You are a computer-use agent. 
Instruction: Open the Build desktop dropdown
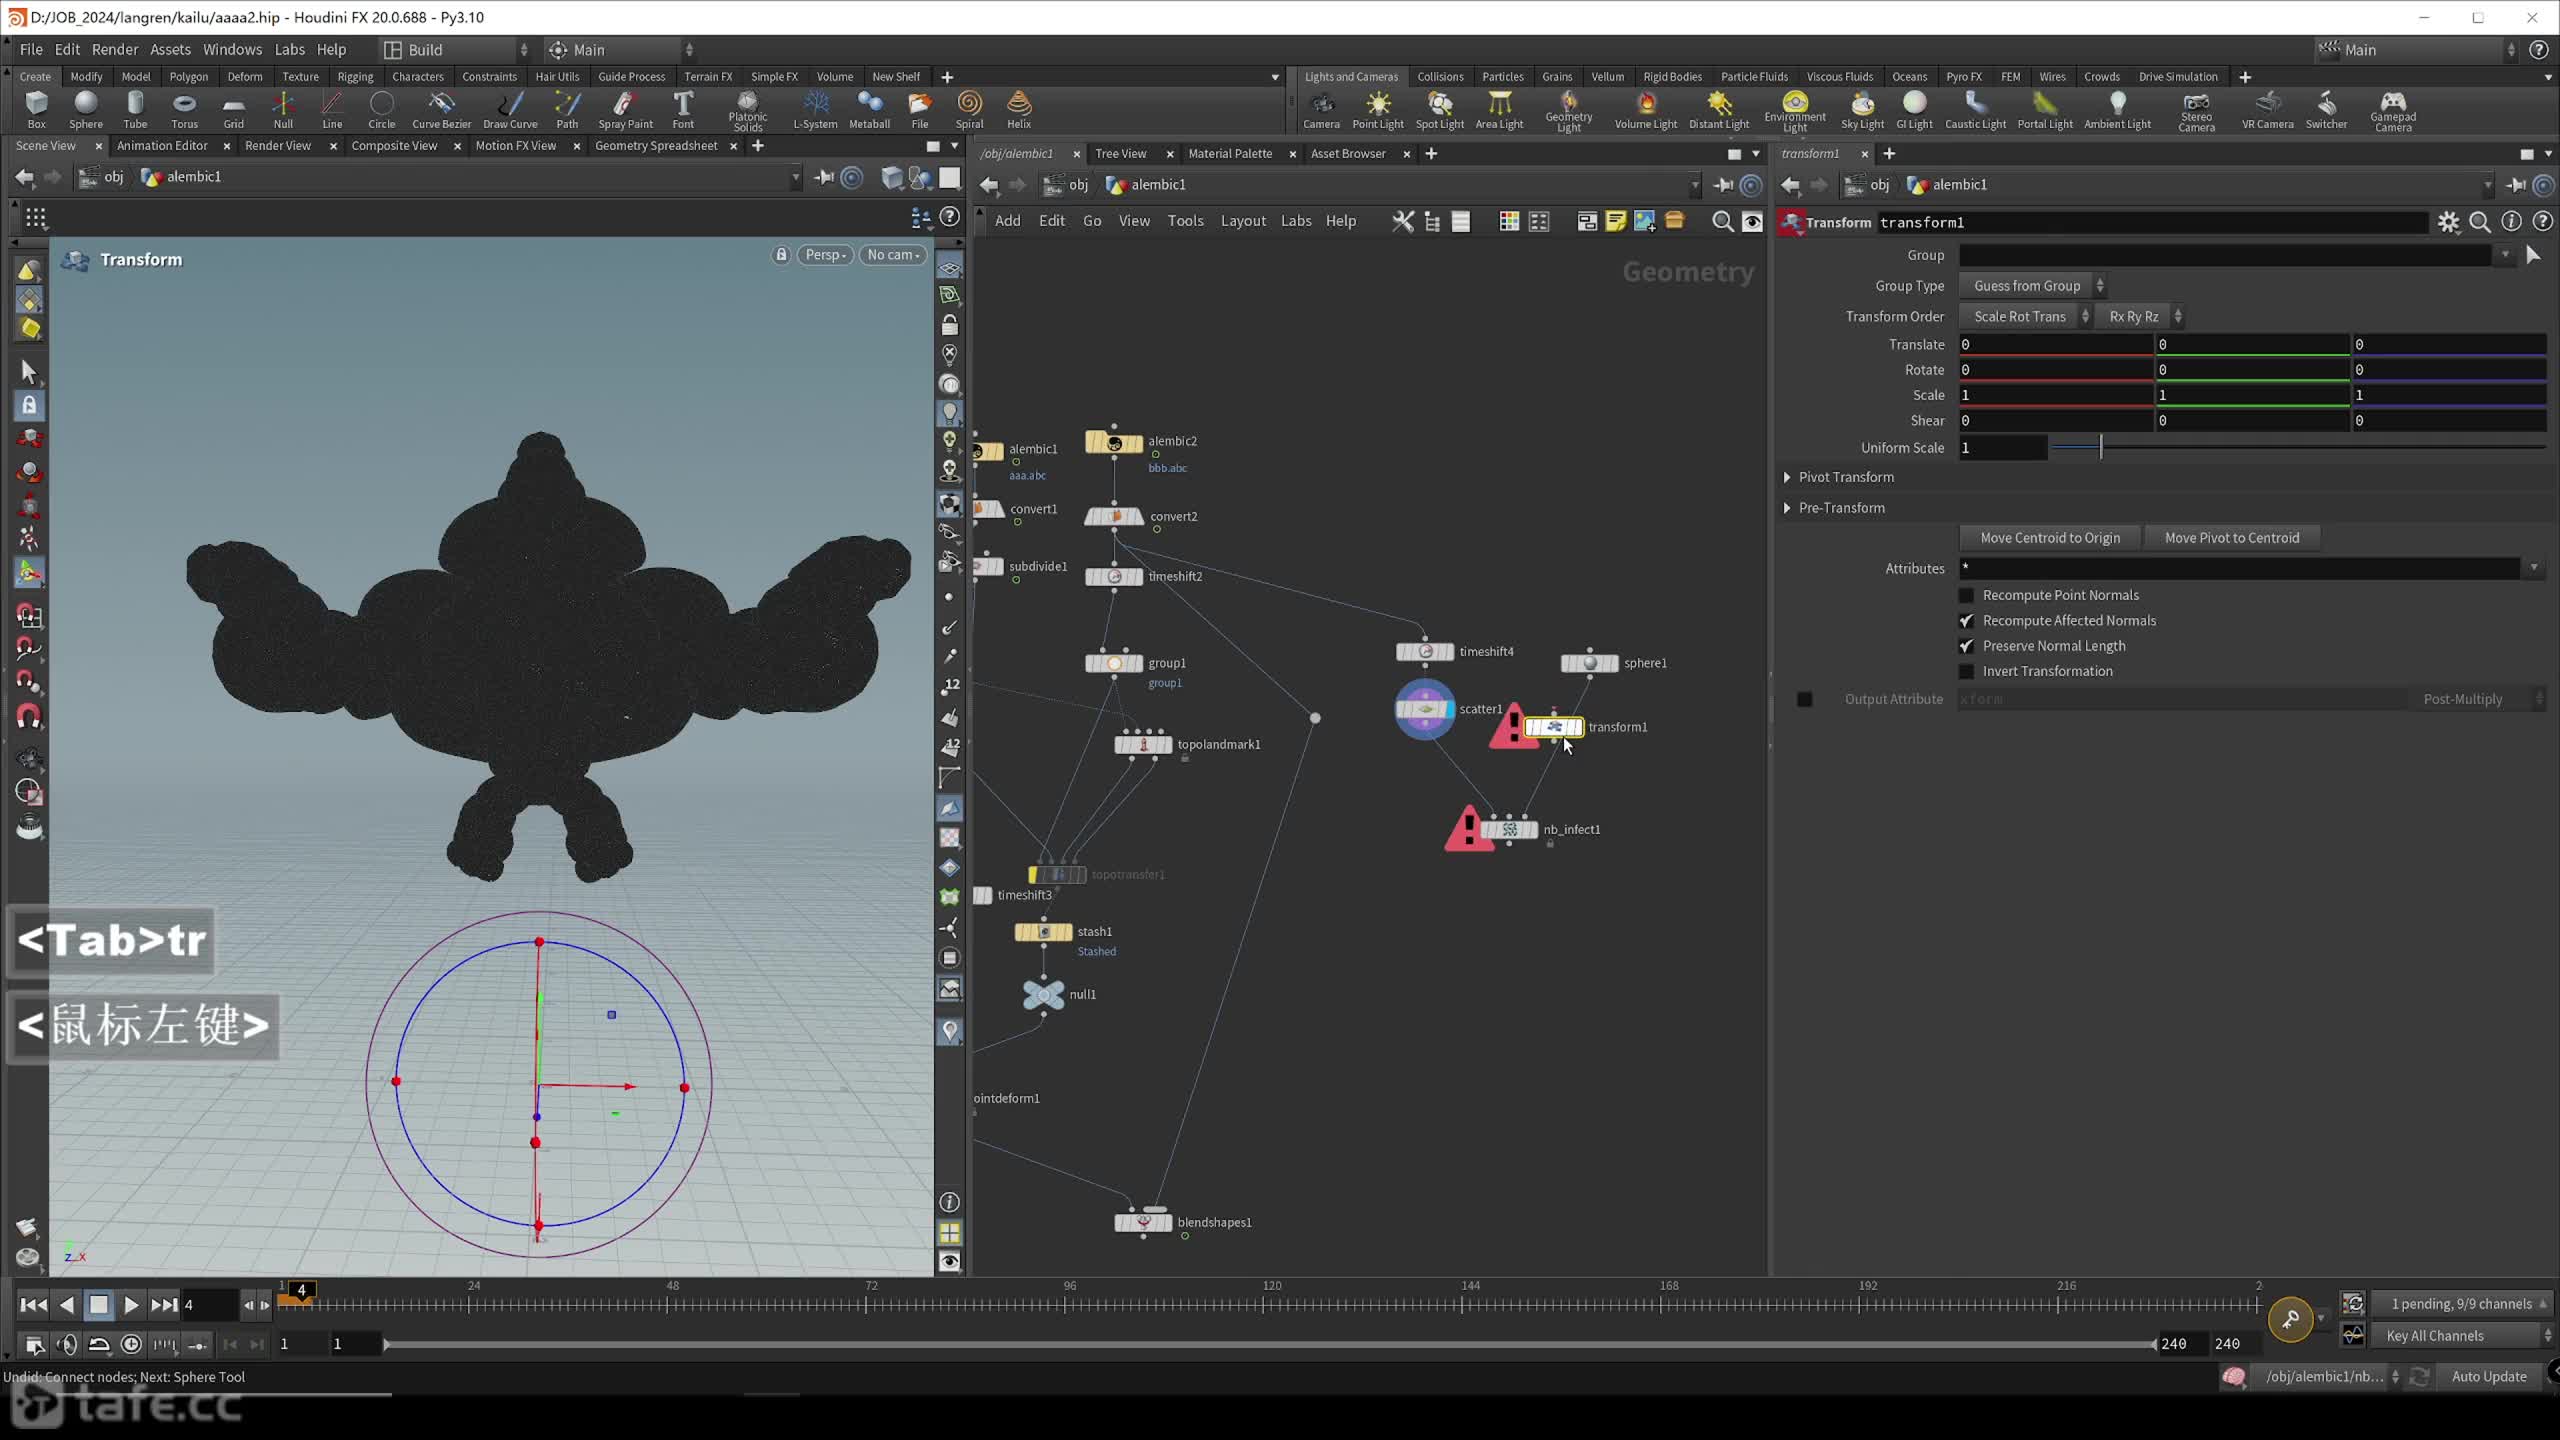click(x=455, y=50)
